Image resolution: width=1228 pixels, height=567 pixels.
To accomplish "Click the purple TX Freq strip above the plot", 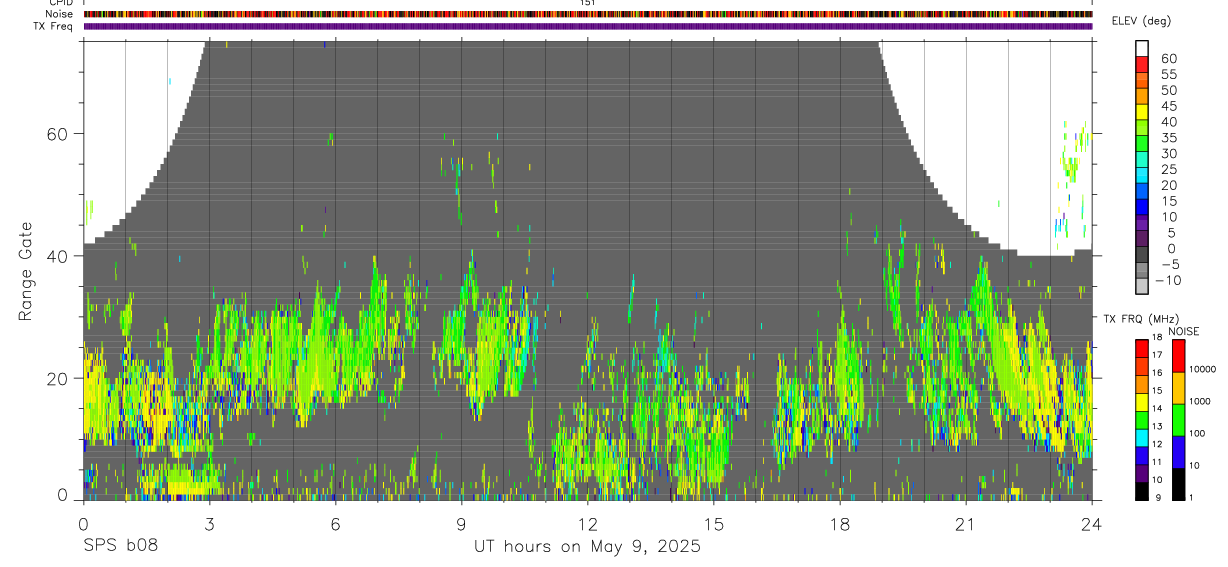I will 588,26.
